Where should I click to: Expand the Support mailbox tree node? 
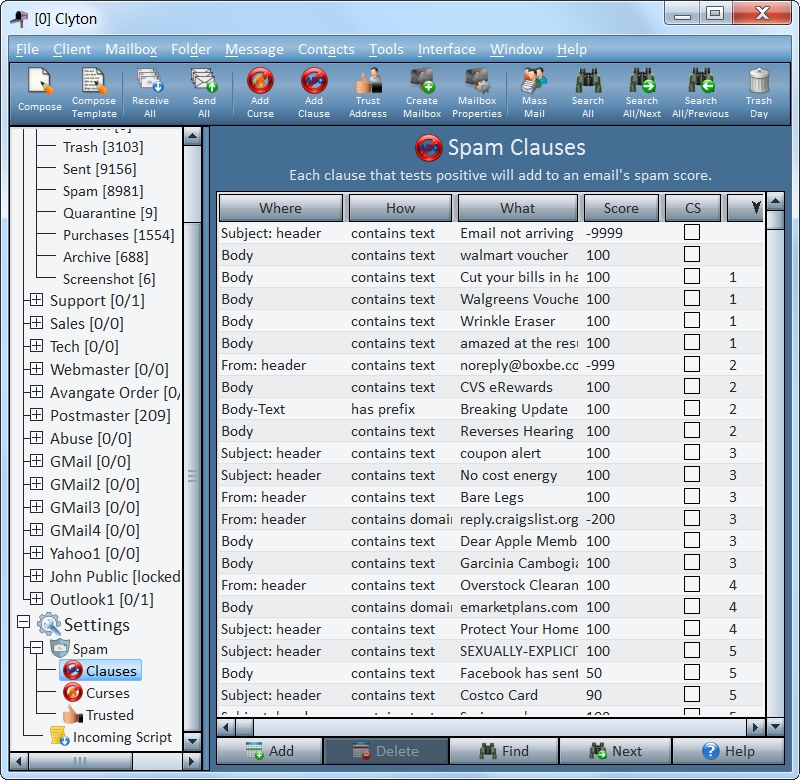point(36,299)
